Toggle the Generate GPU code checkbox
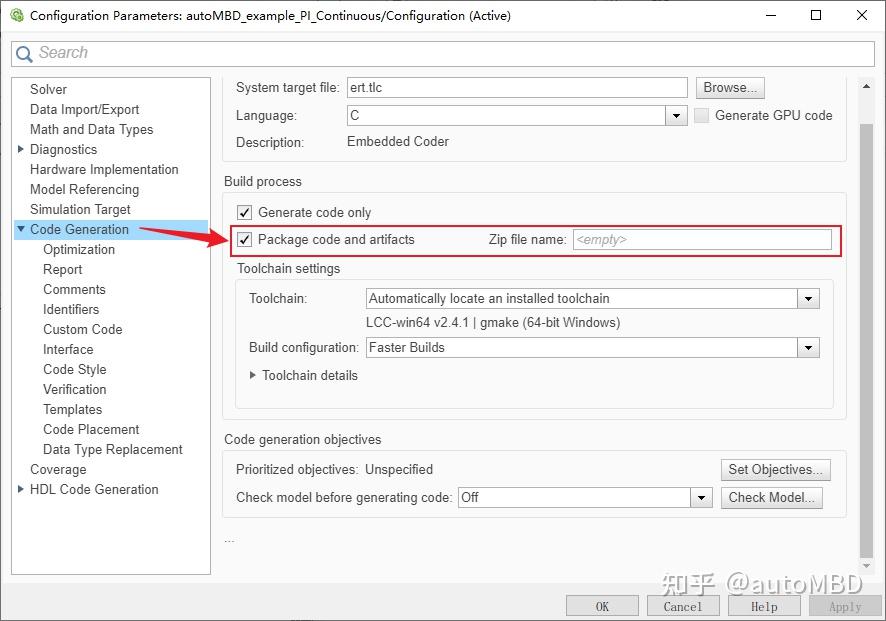This screenshot has width=886, height=621. click(x=701, y=115)
